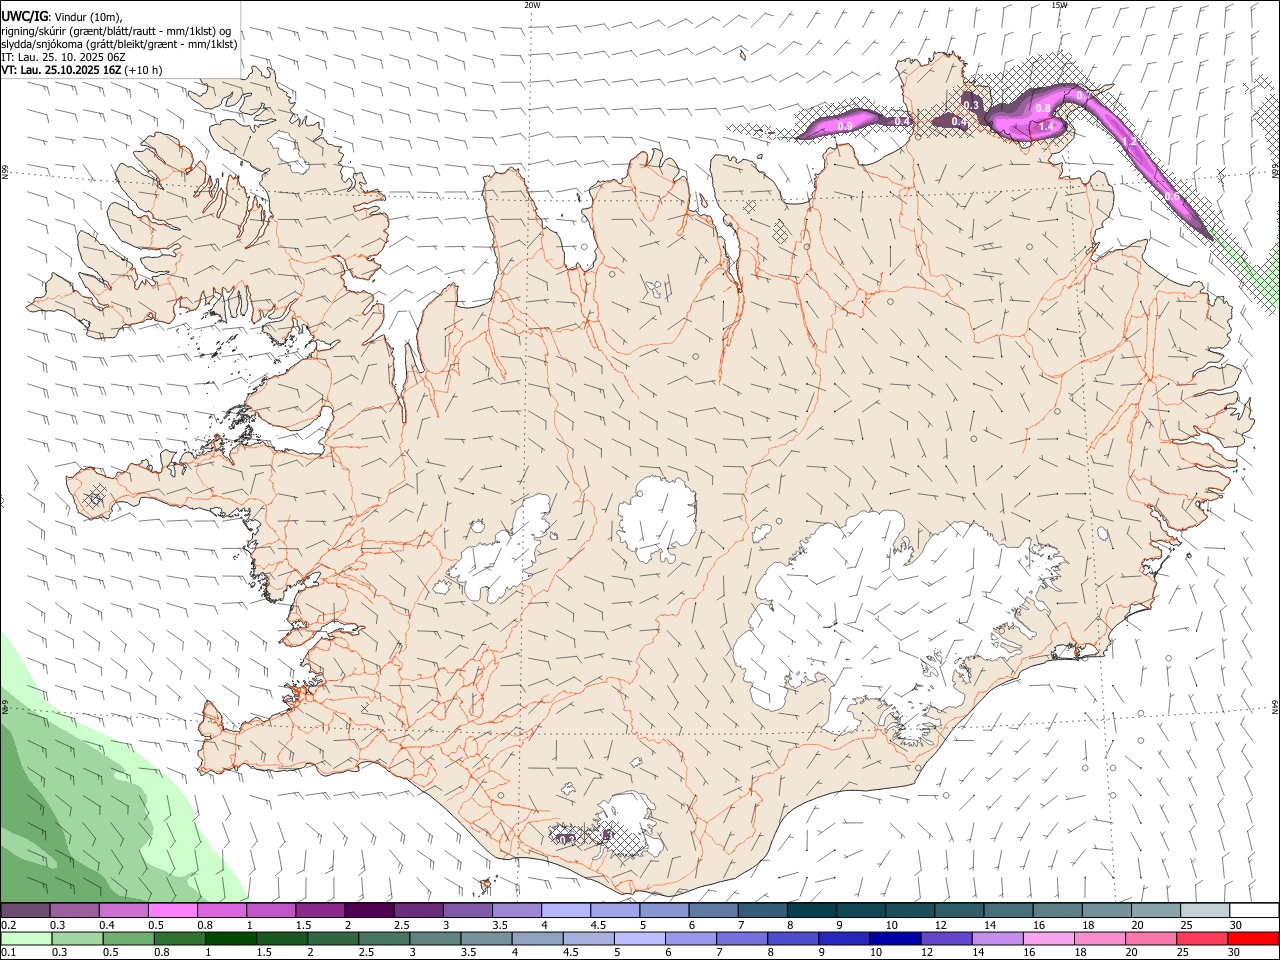This screenshot has width=1280, height=960.
Task: Click the 0.8 magenta swatch in snow legend
Action: click(222, 910)
